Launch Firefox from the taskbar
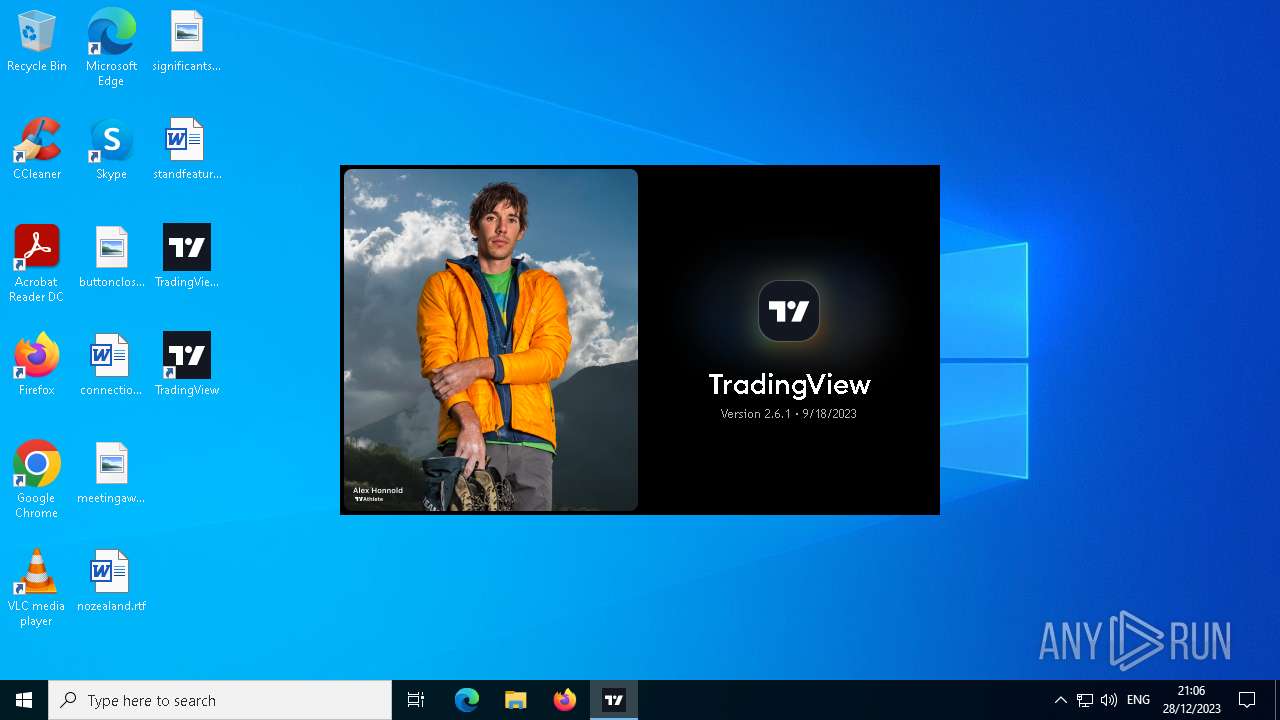 click(565, 700)
